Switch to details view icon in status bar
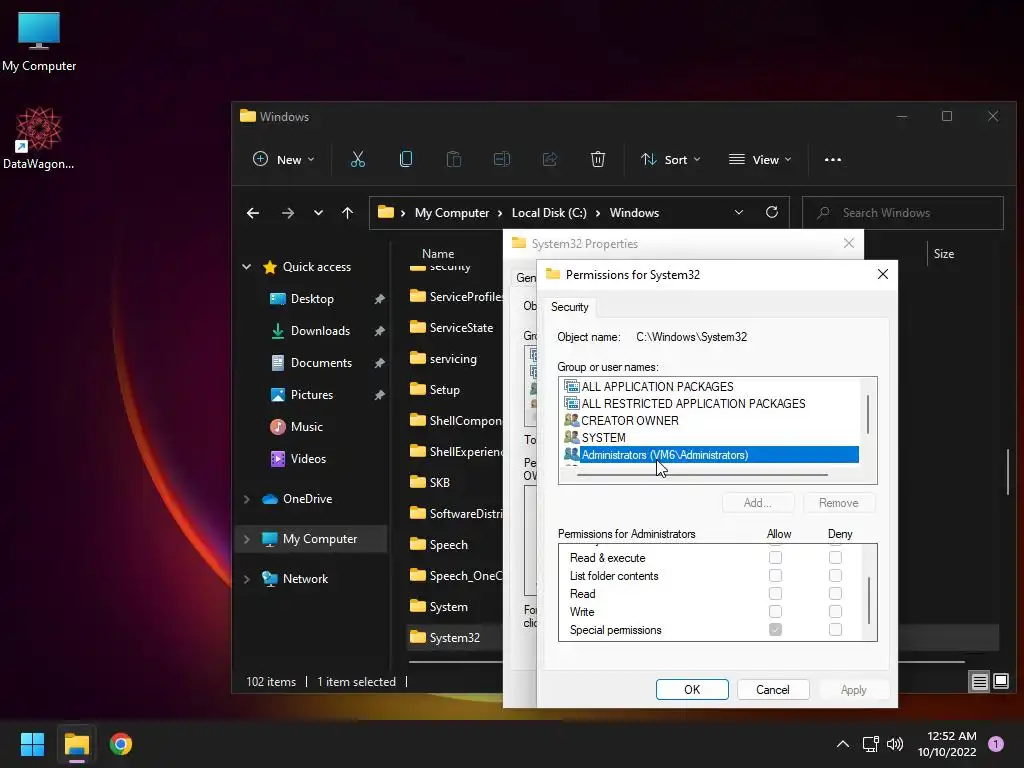Screen dimensions: 1024x768 coord(980,682)
